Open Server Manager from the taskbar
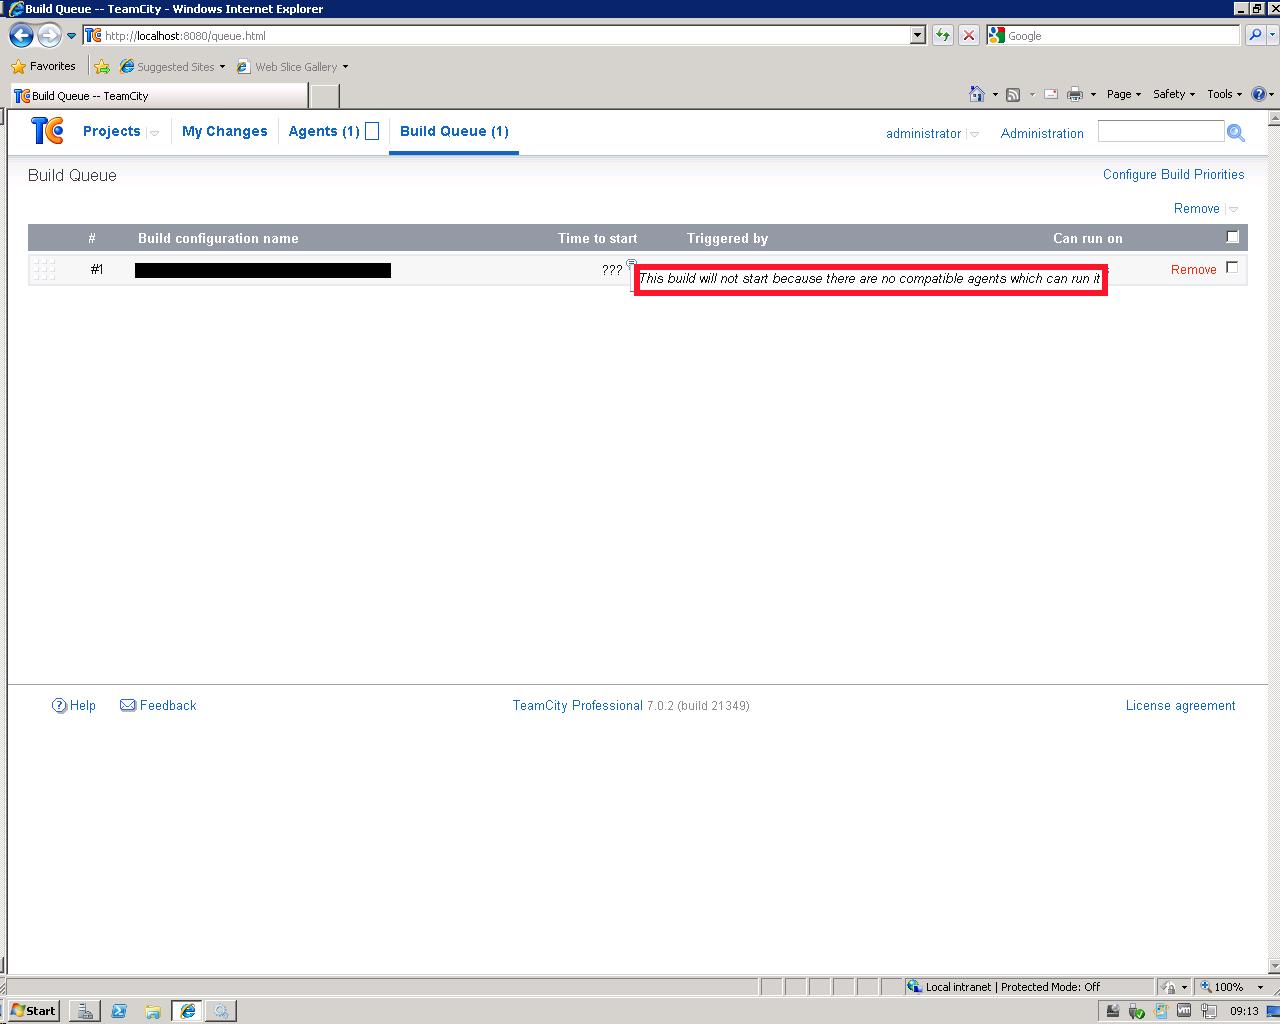The width and height of the screenshot is (1280, 1024). pos(86,1011)
